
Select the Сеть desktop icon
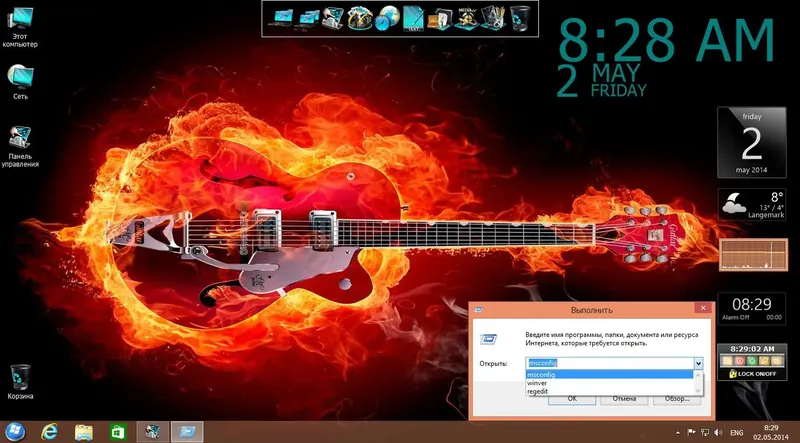tap(20, 82)
